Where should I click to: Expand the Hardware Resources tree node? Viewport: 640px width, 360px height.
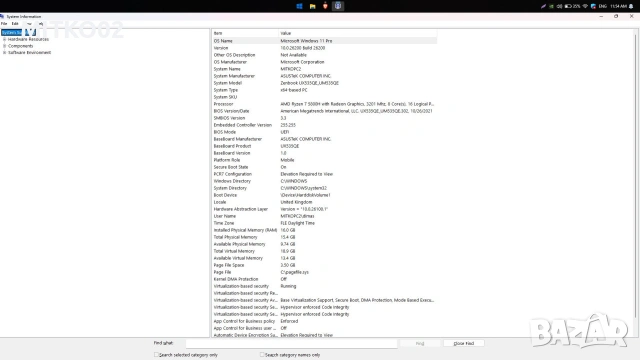point(4,40)
